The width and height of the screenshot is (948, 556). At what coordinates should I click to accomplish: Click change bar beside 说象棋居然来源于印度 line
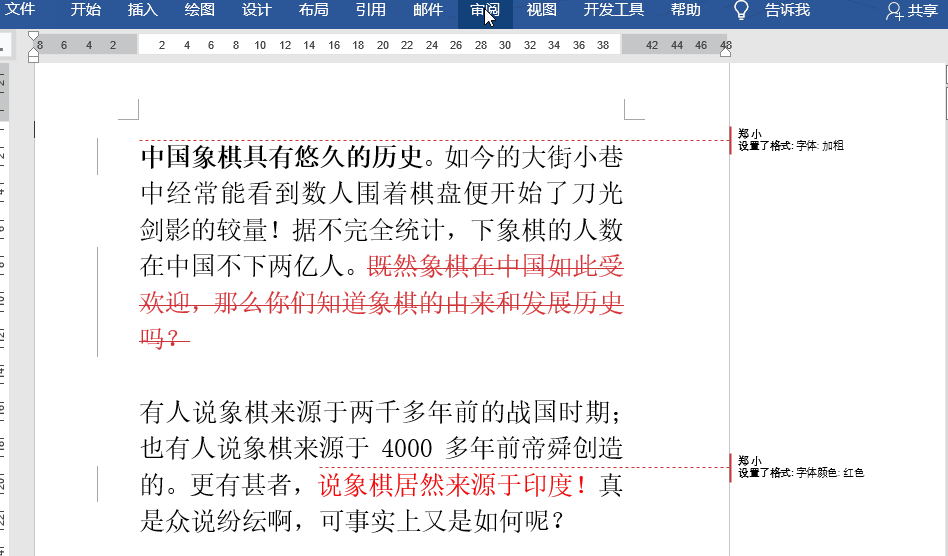click(x=97, y=487)
